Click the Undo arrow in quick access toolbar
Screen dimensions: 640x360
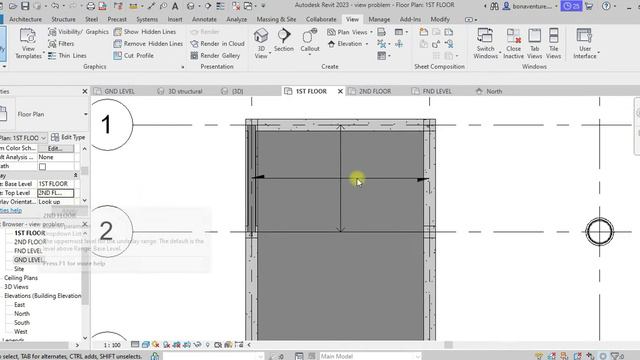(x=55, y=6)
